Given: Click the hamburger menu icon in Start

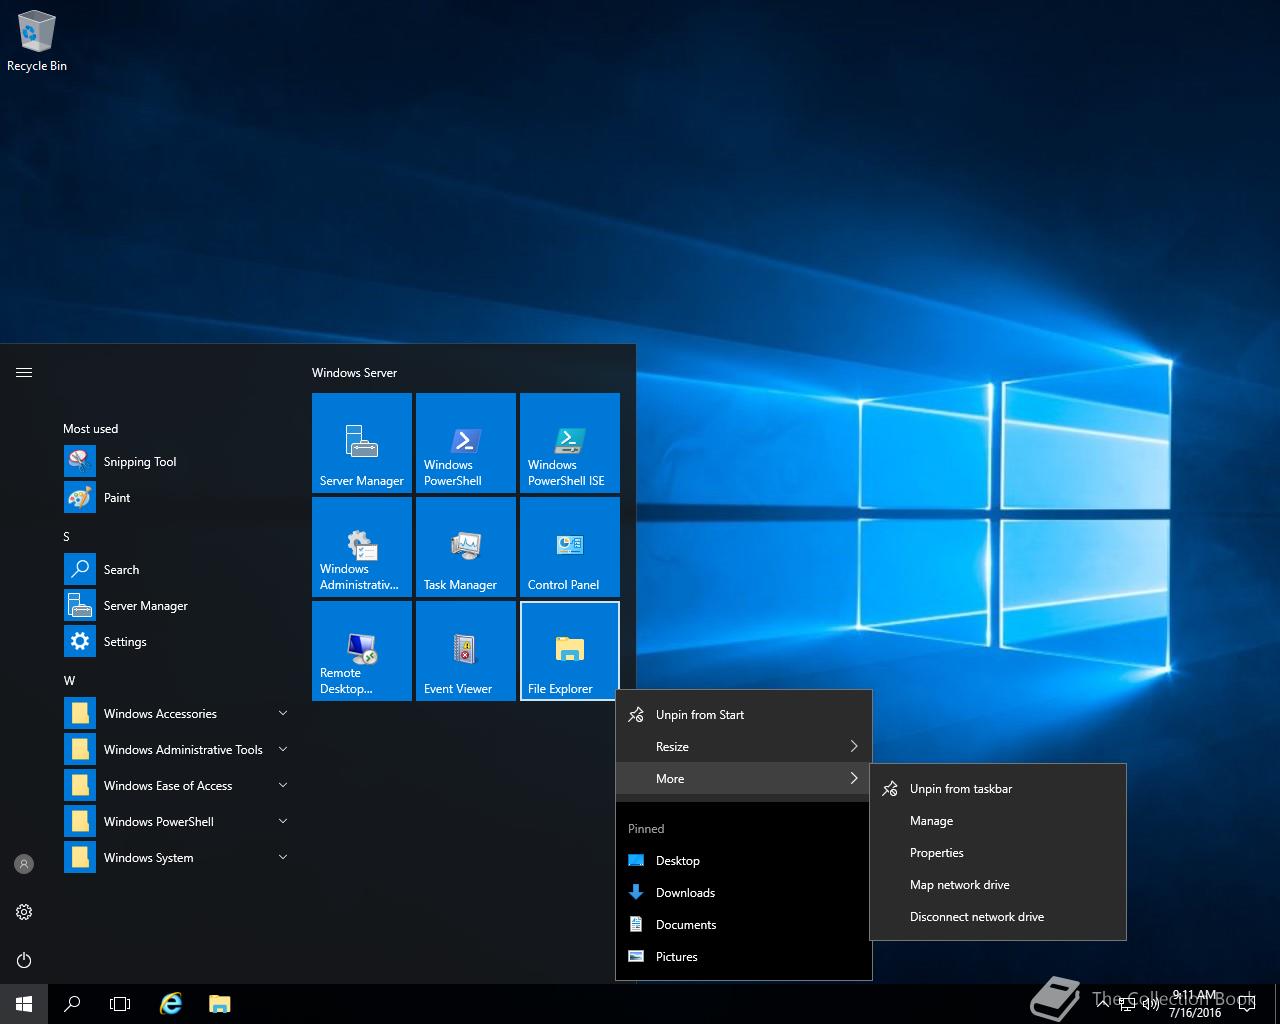Looking at the screenshot, I should coord(24,373).
